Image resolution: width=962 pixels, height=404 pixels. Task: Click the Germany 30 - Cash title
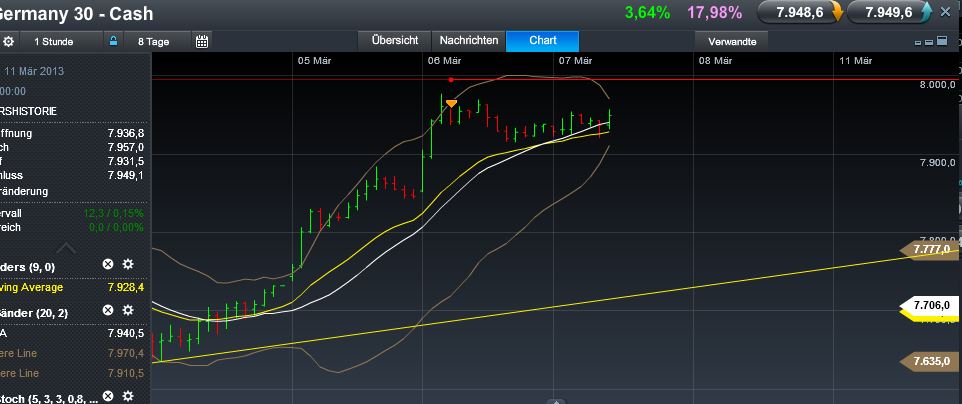(77, 14)
